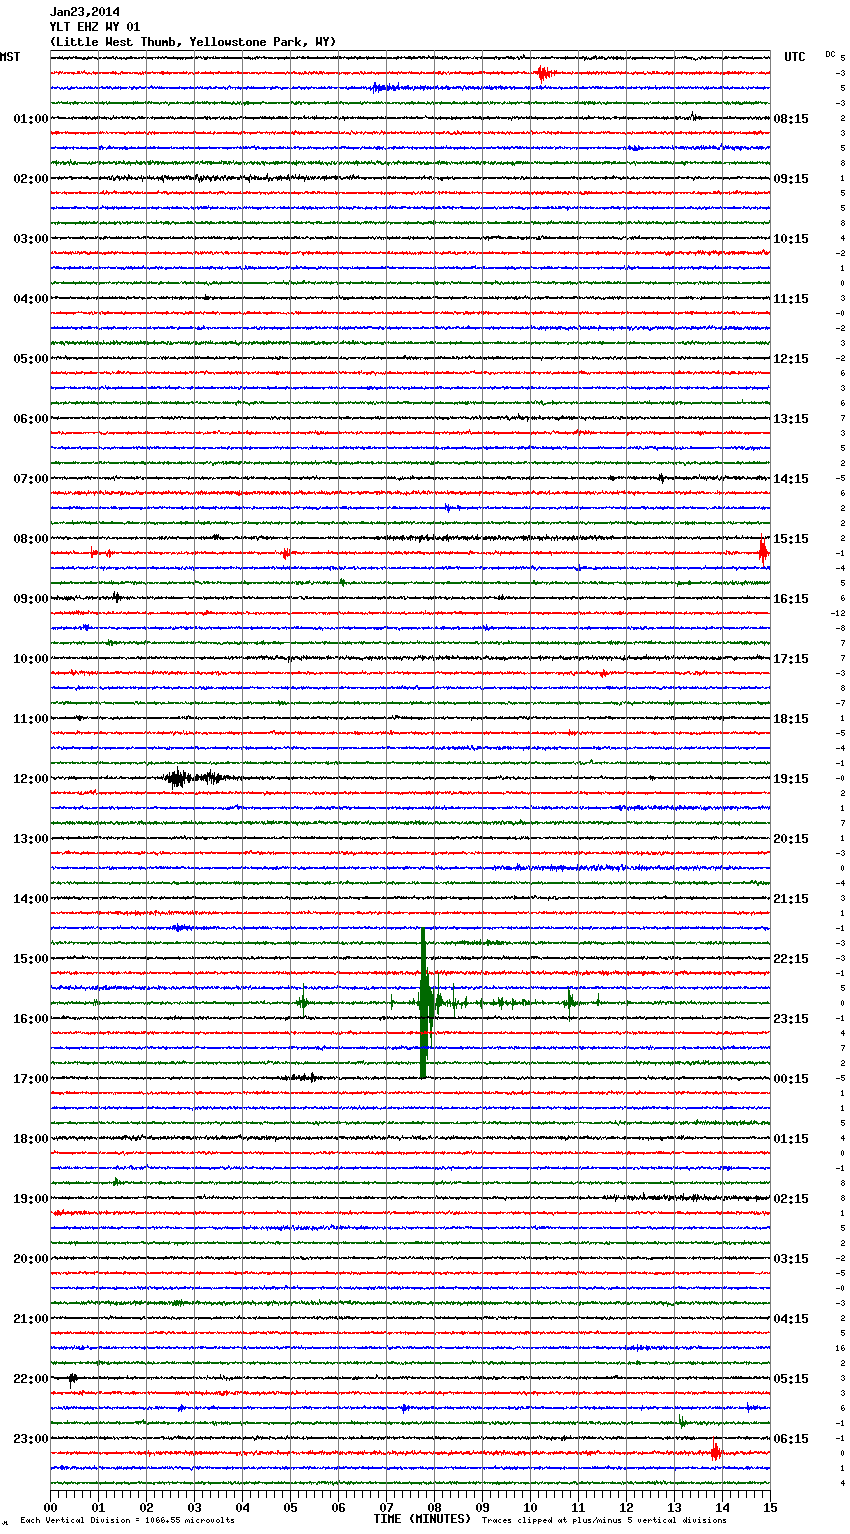Screen dimensions: 850x1534
Task: Click the date header Jan23,2014
Action: click(85, 12)
